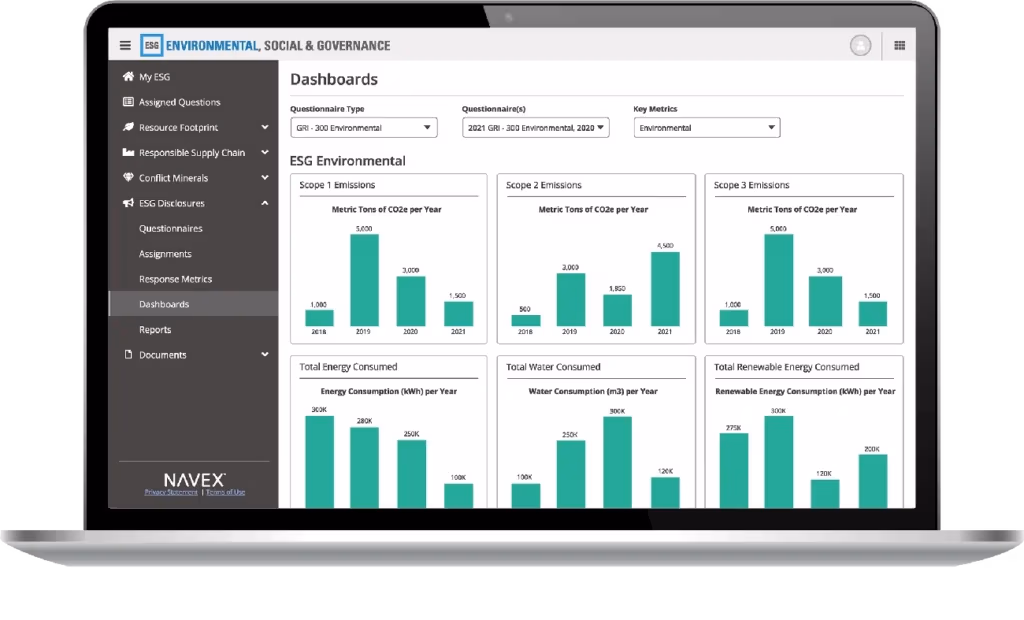Click the Total Renewable Energy Consumed title
This screenshot has width=1024, height=620.
point(786,367)
